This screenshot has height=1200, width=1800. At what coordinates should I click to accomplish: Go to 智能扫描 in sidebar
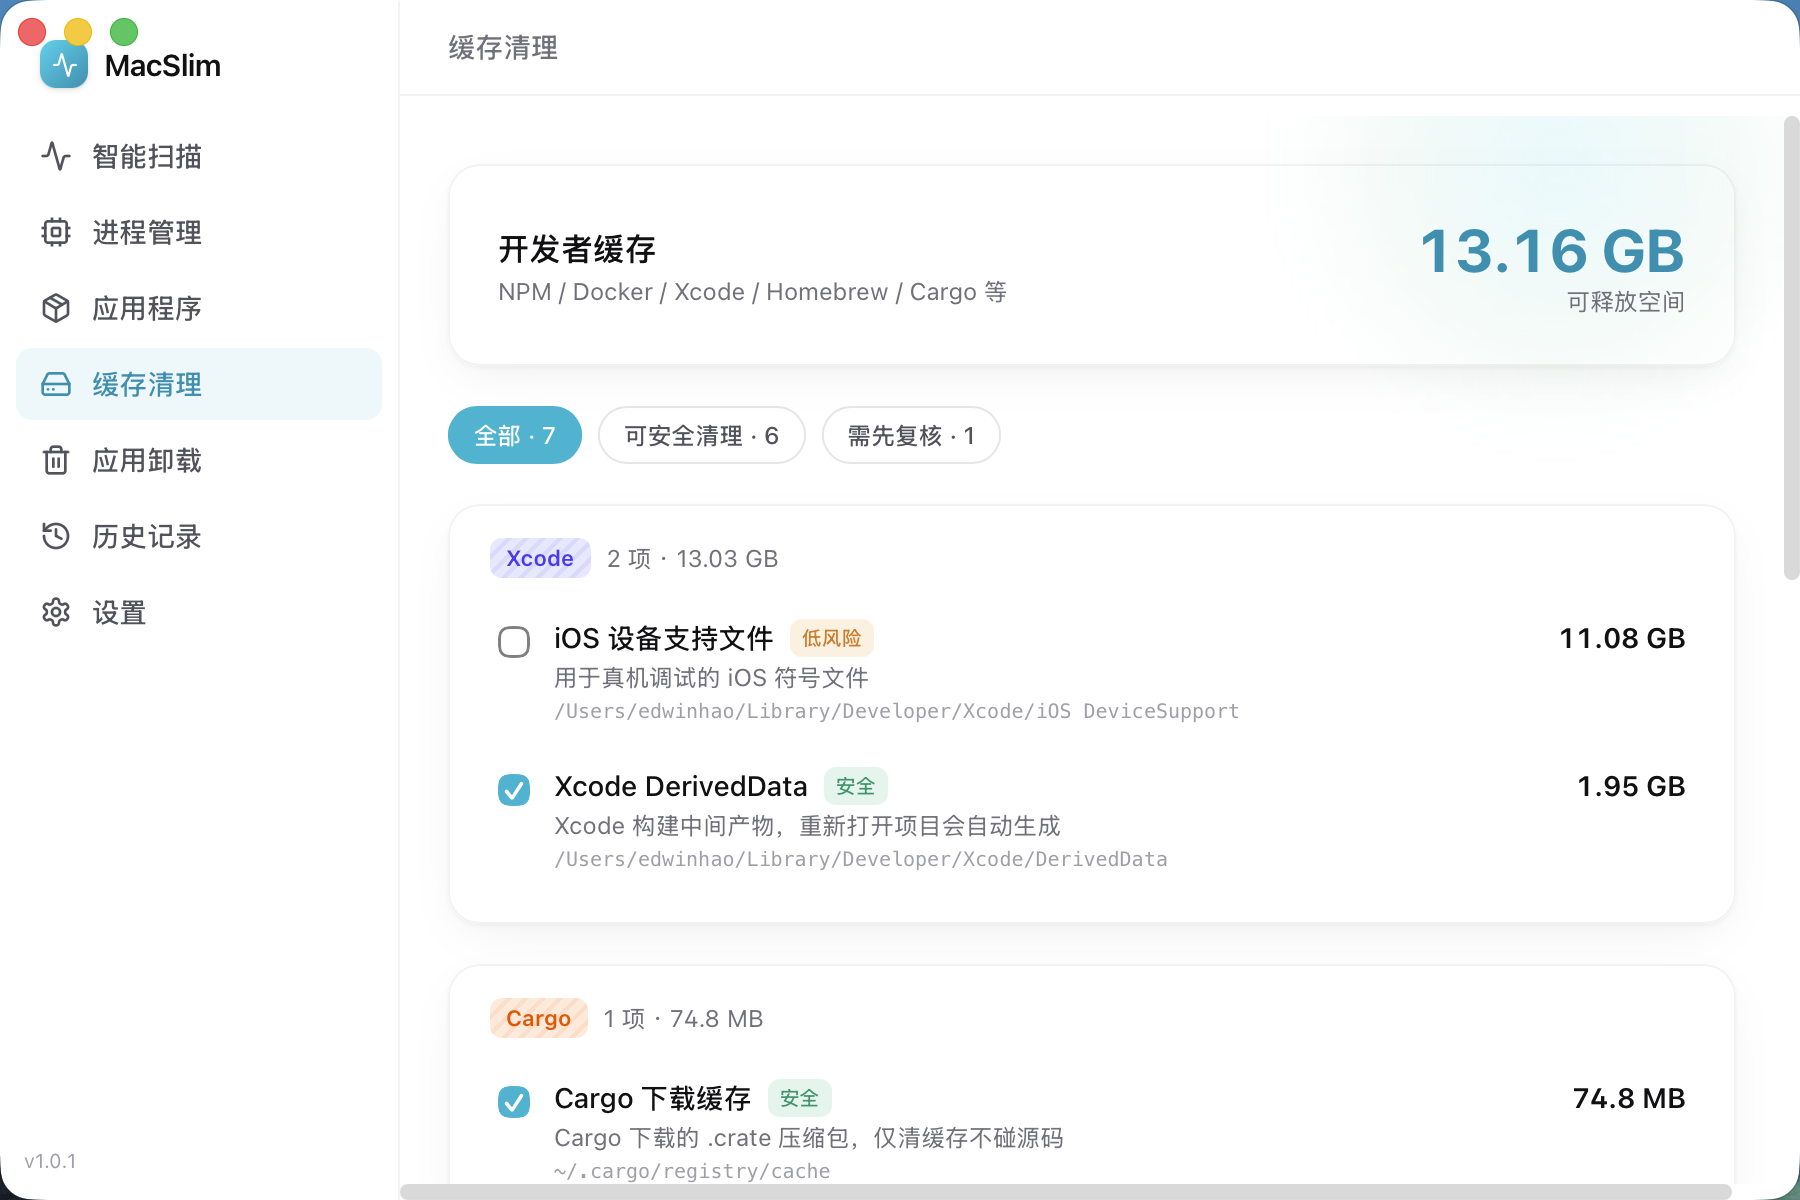(x=199, y=156)
